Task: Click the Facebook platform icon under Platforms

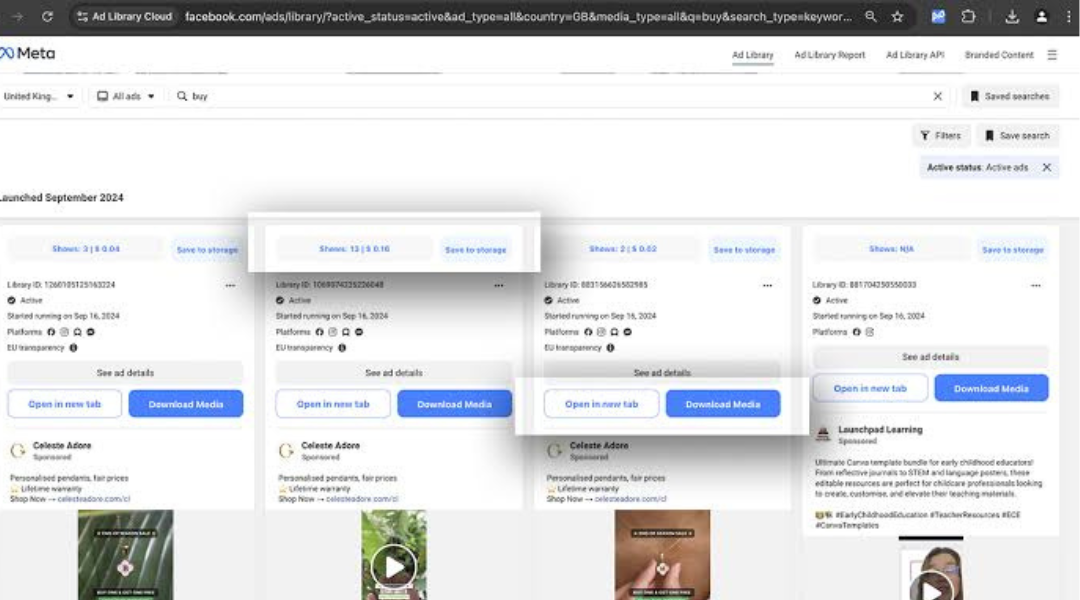Action: click(x=50, y=331)
